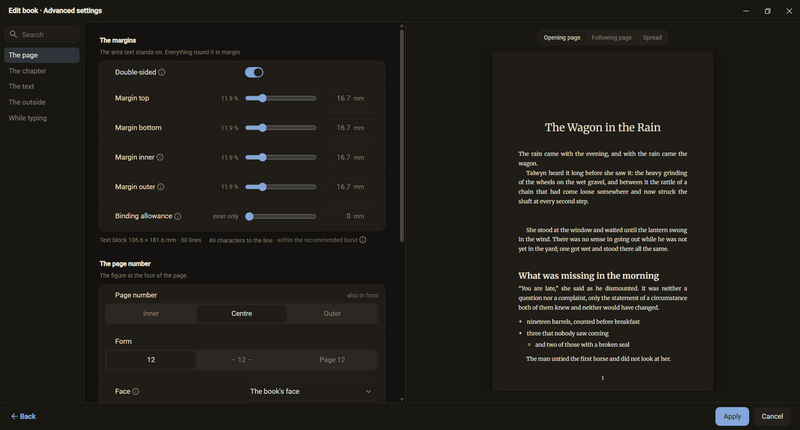Open The outside settings section

pos(42,102)
